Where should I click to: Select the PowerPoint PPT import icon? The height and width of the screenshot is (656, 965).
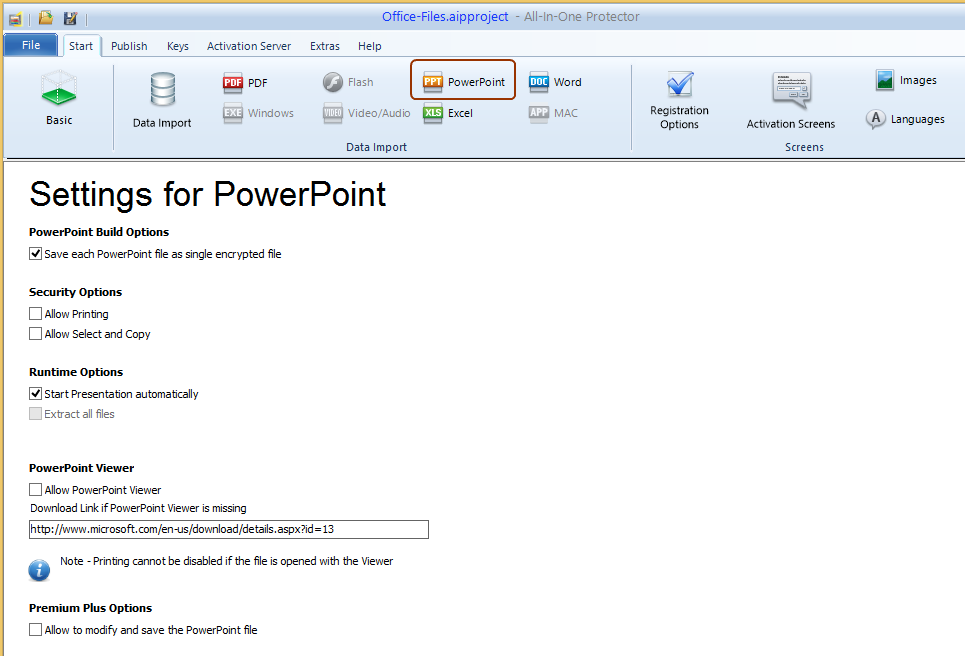[433, 82]
